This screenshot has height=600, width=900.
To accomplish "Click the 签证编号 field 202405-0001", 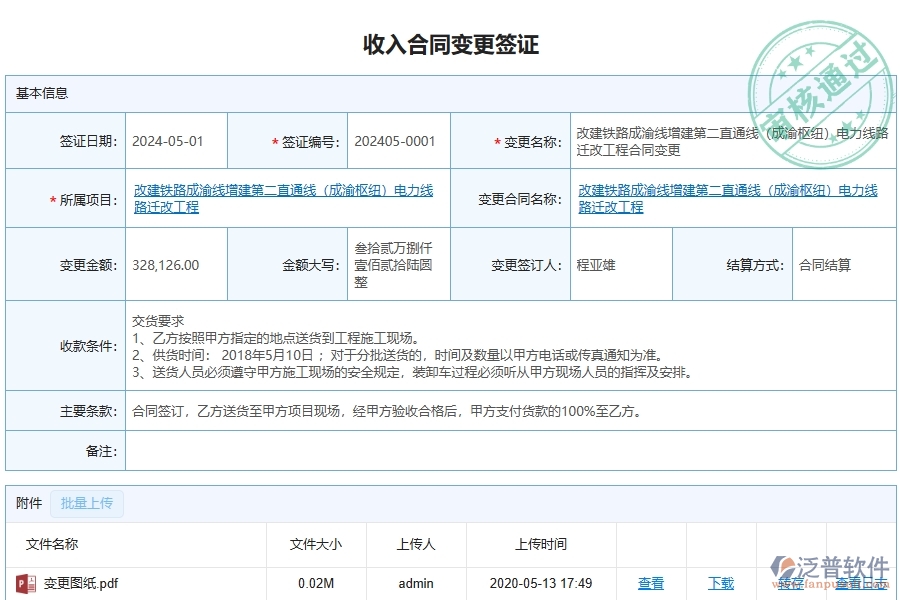I will coord(396,141).
